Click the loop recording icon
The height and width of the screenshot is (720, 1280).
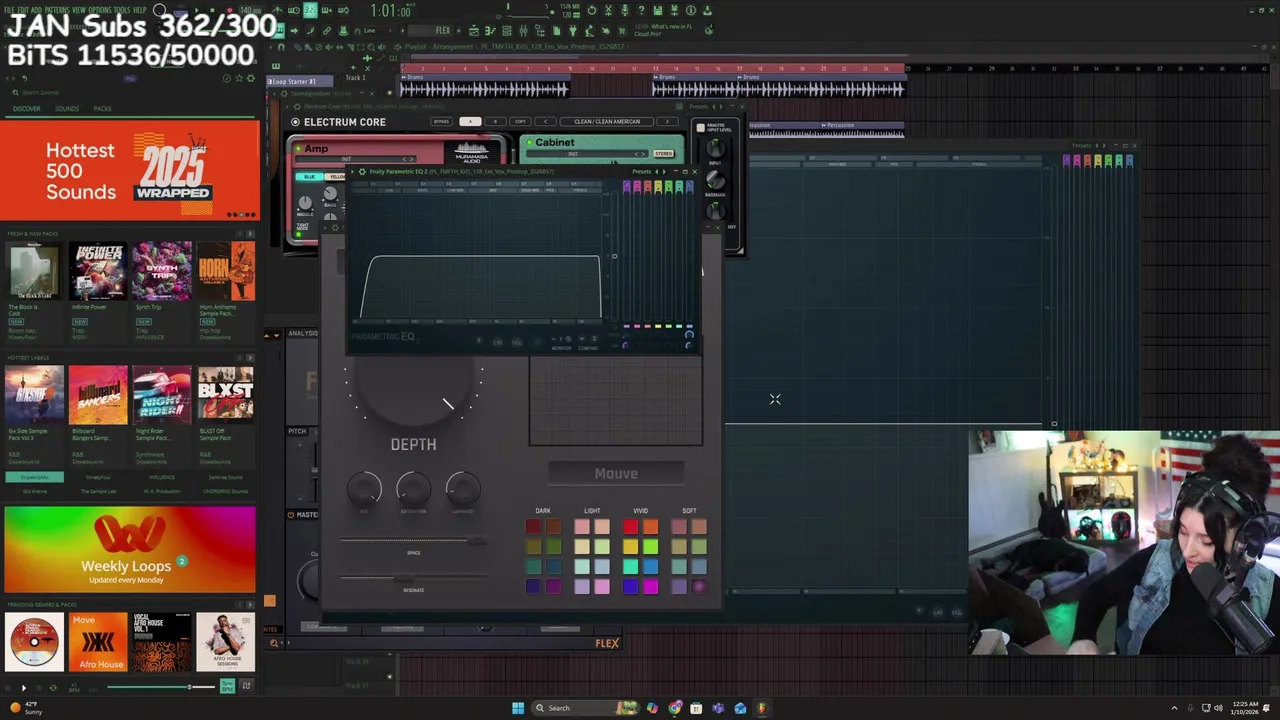click(344, 10)
